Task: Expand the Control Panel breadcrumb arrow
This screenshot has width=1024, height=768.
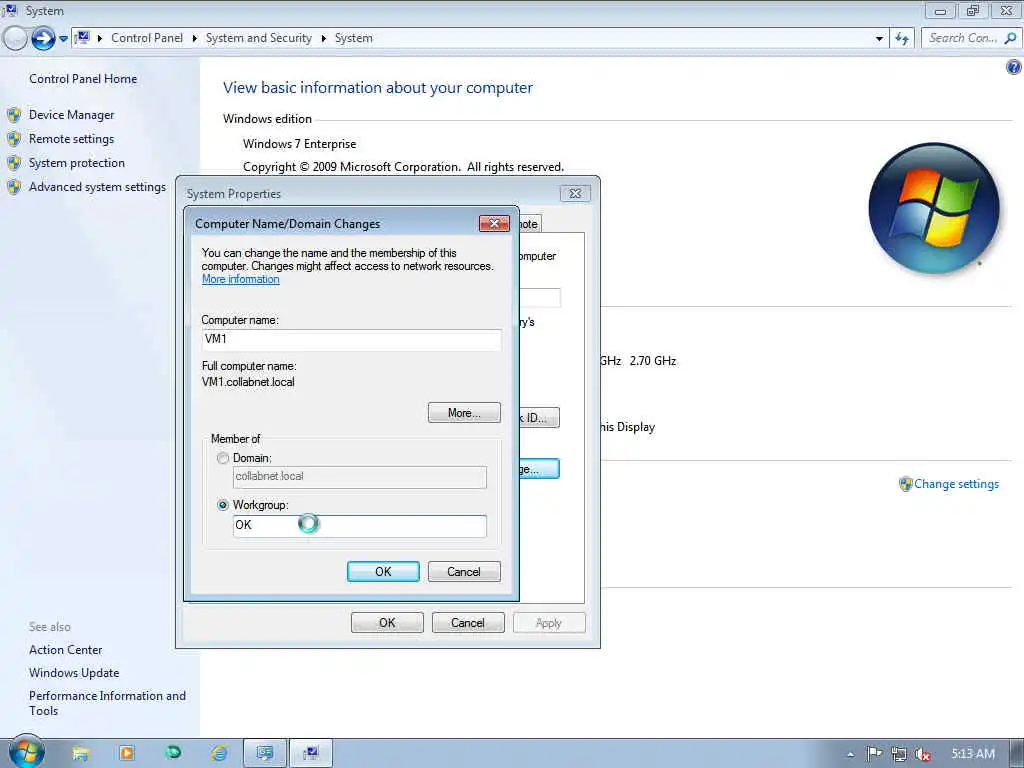Action: tap(195, 39)
